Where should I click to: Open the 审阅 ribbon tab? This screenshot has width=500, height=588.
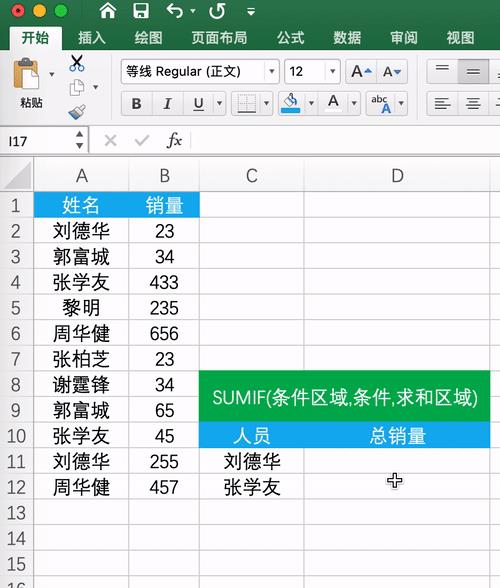404,38
